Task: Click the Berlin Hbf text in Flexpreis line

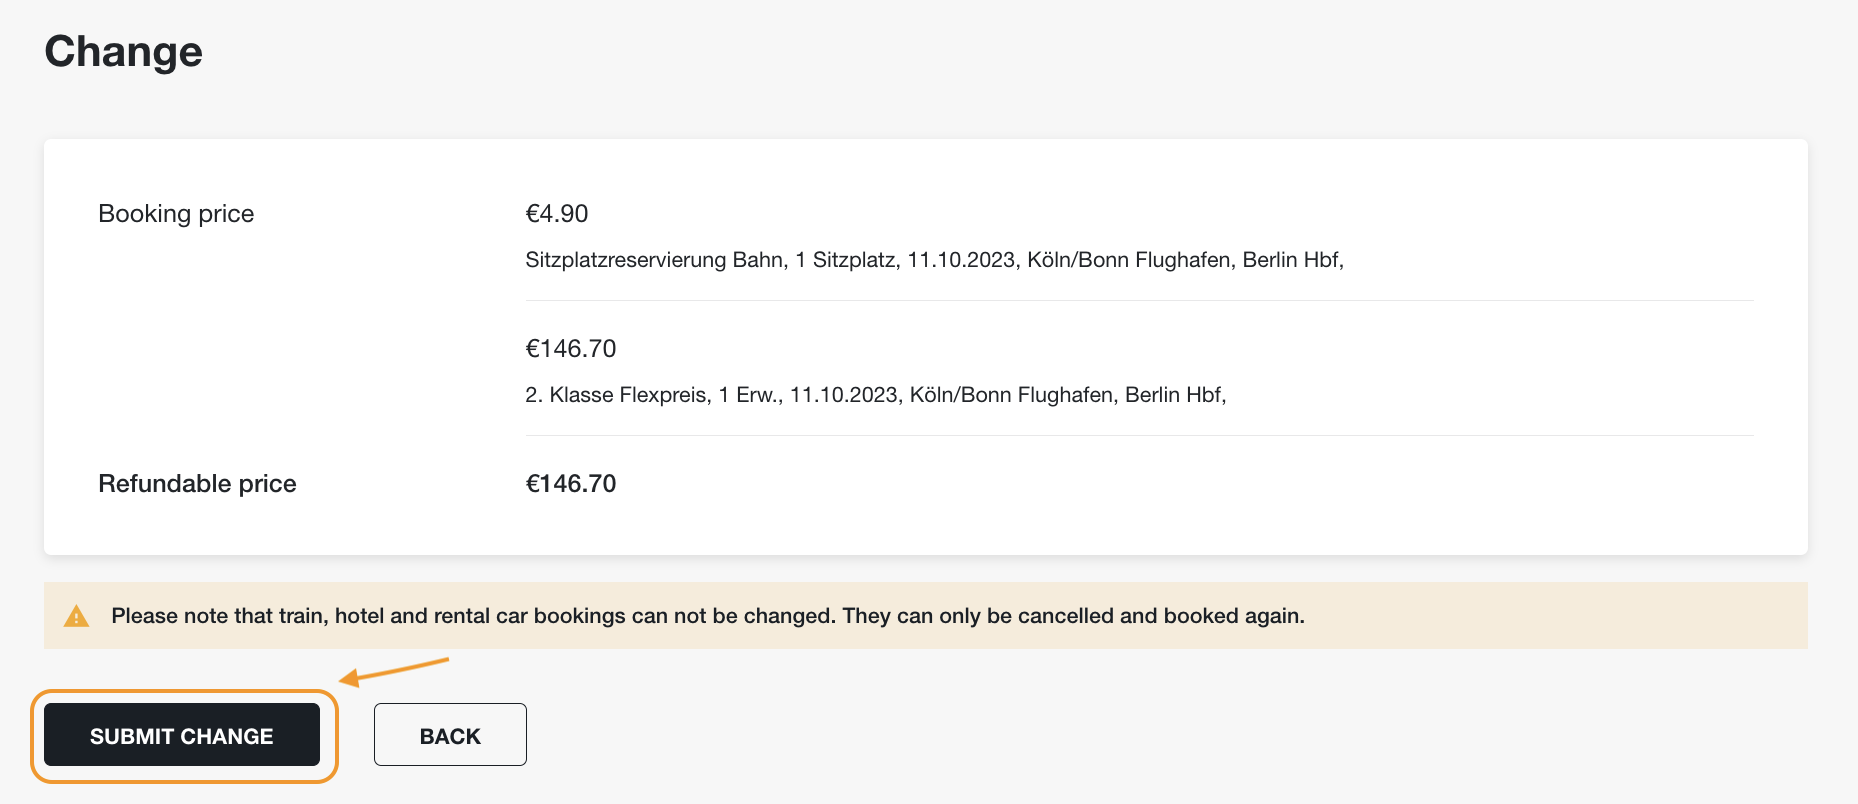Action: (1173, 395)
